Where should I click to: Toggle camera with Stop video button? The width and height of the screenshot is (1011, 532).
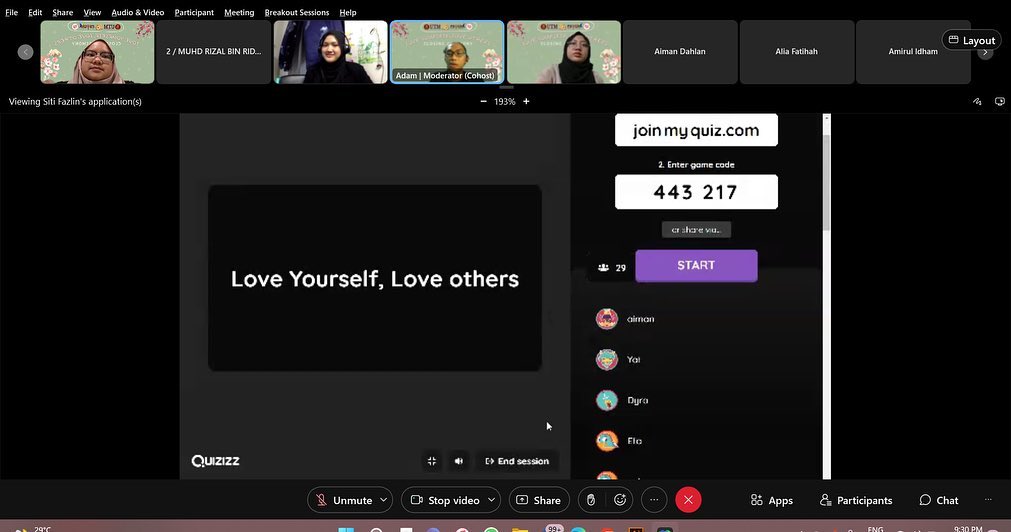click(x=444, y=500)
